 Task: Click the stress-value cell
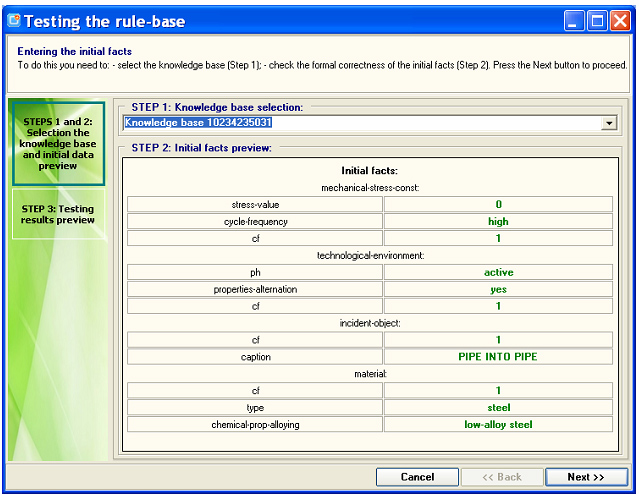[x=255, y=204]
